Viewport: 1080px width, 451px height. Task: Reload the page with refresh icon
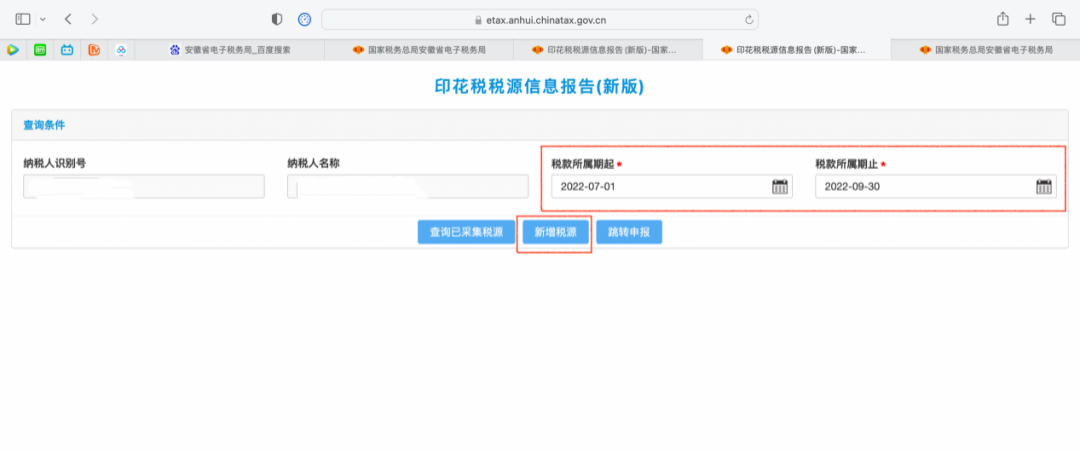[x=749, y=20]
